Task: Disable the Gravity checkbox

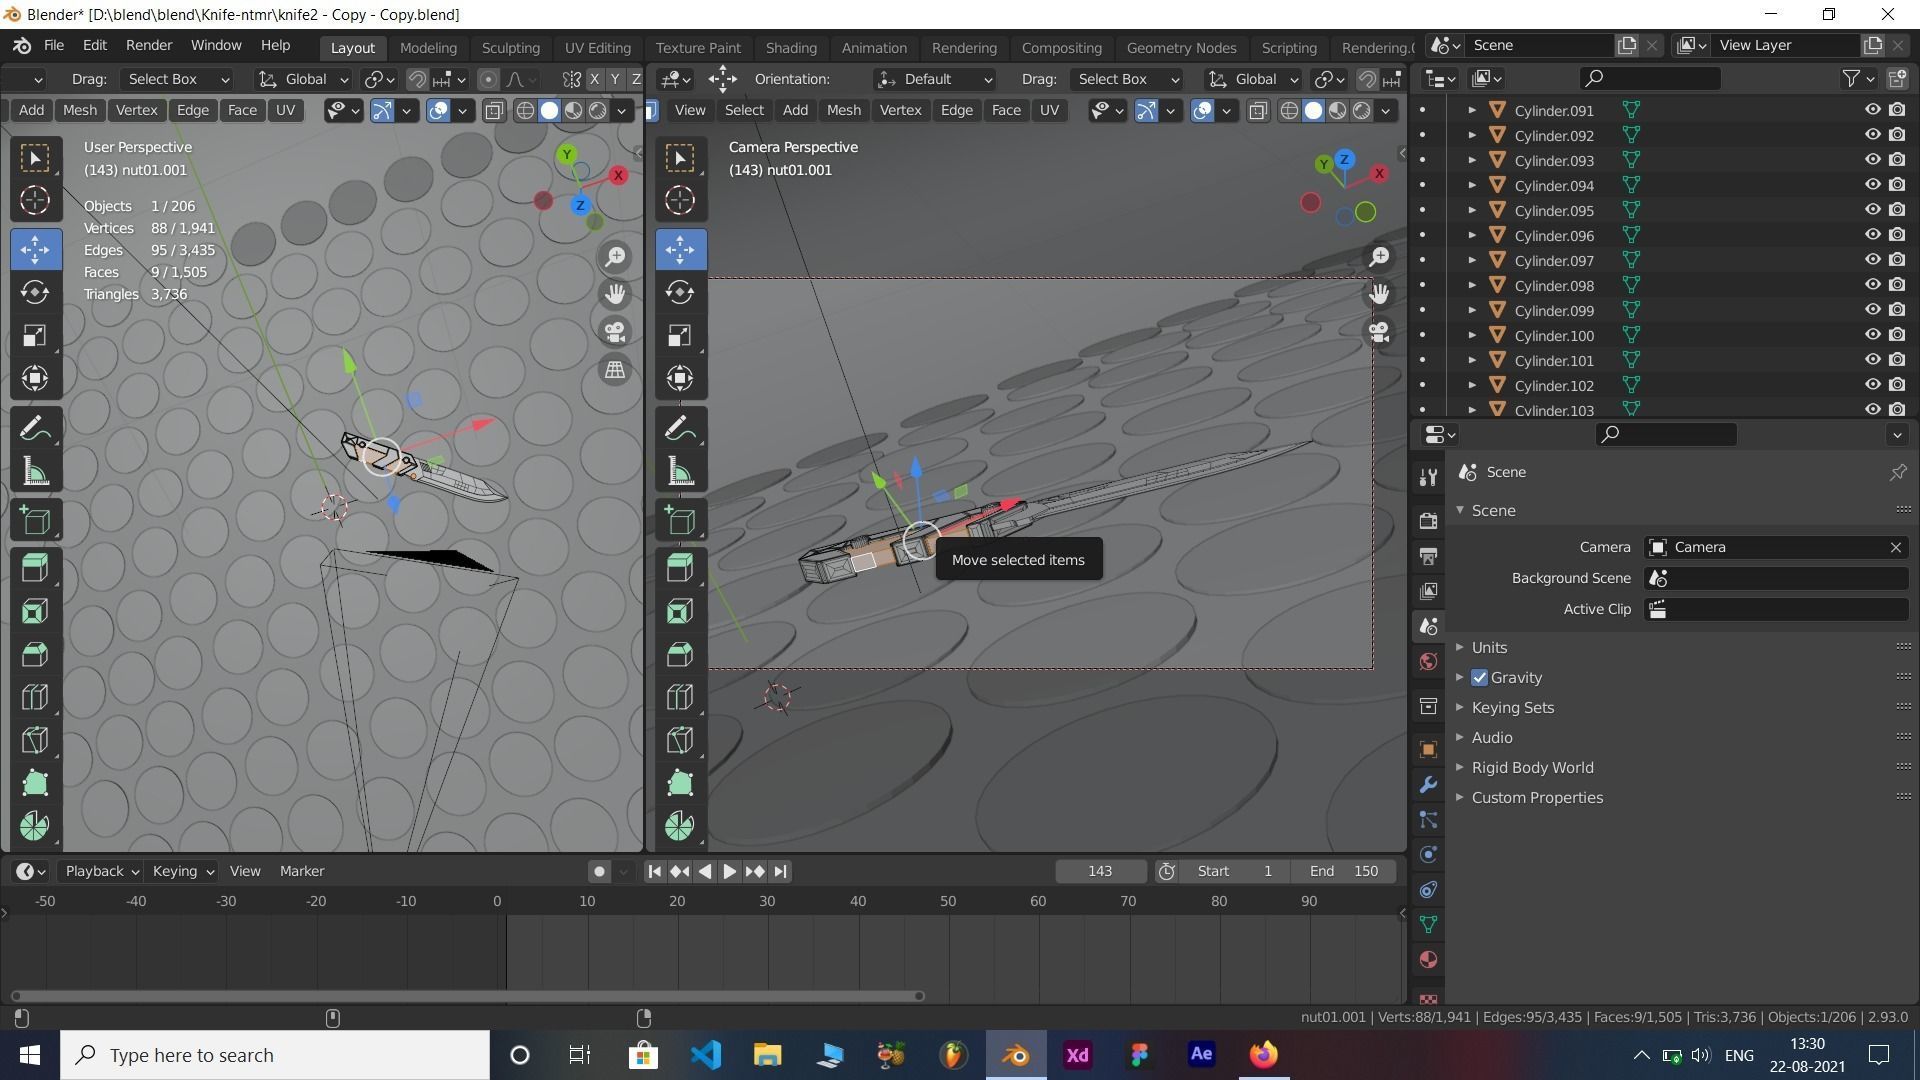Action: pyautogui.click(x=1480, y=678)
